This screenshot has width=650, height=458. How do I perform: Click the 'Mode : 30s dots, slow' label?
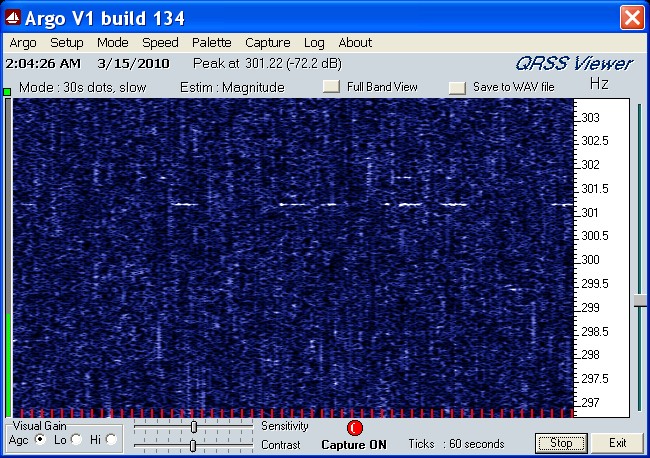82,87
